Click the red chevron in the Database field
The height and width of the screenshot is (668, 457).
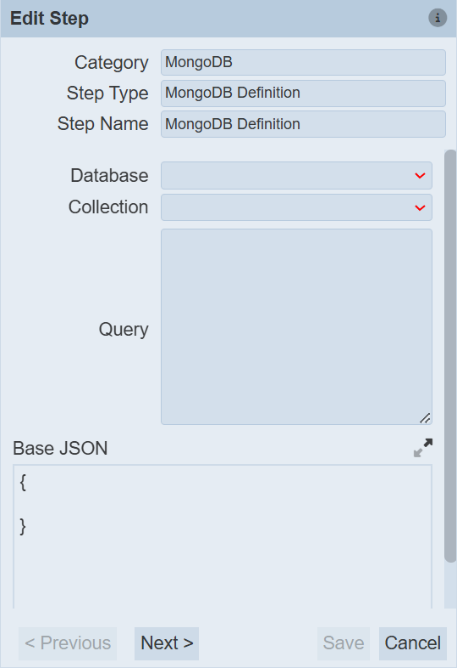(x=420, y=176)
